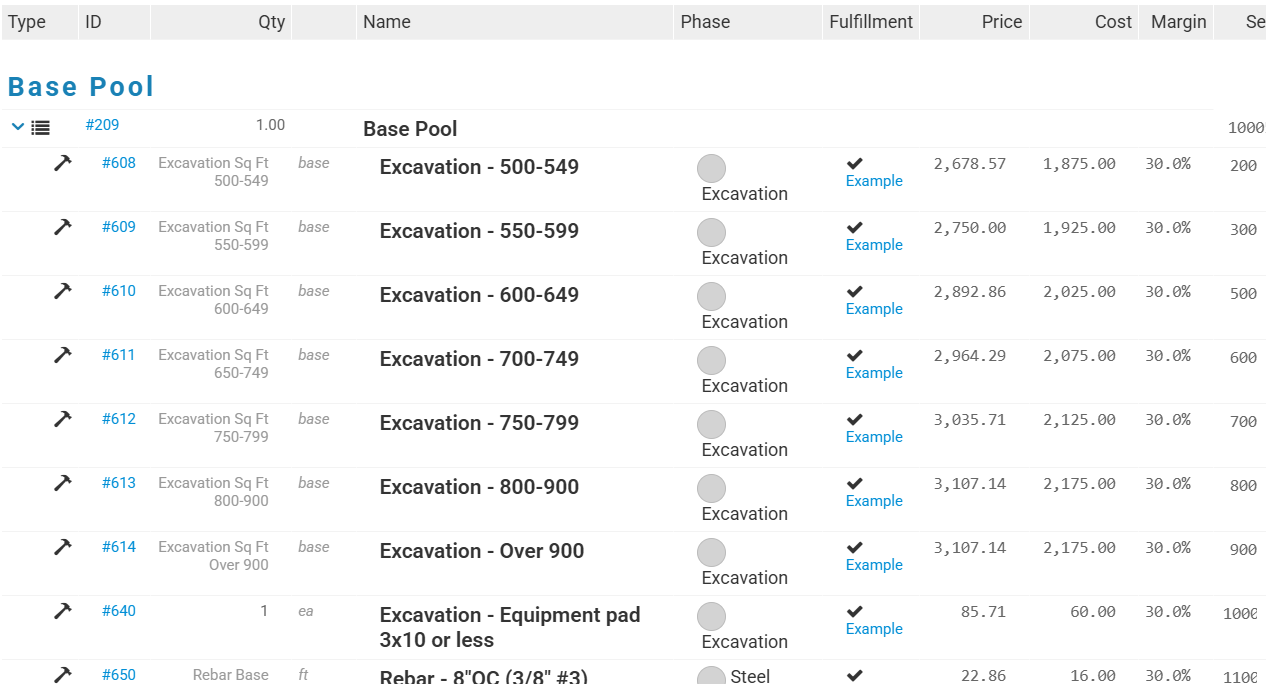Click price value 85.71
This screenshot has height=684, width=1266.
[x=983, y=612]
